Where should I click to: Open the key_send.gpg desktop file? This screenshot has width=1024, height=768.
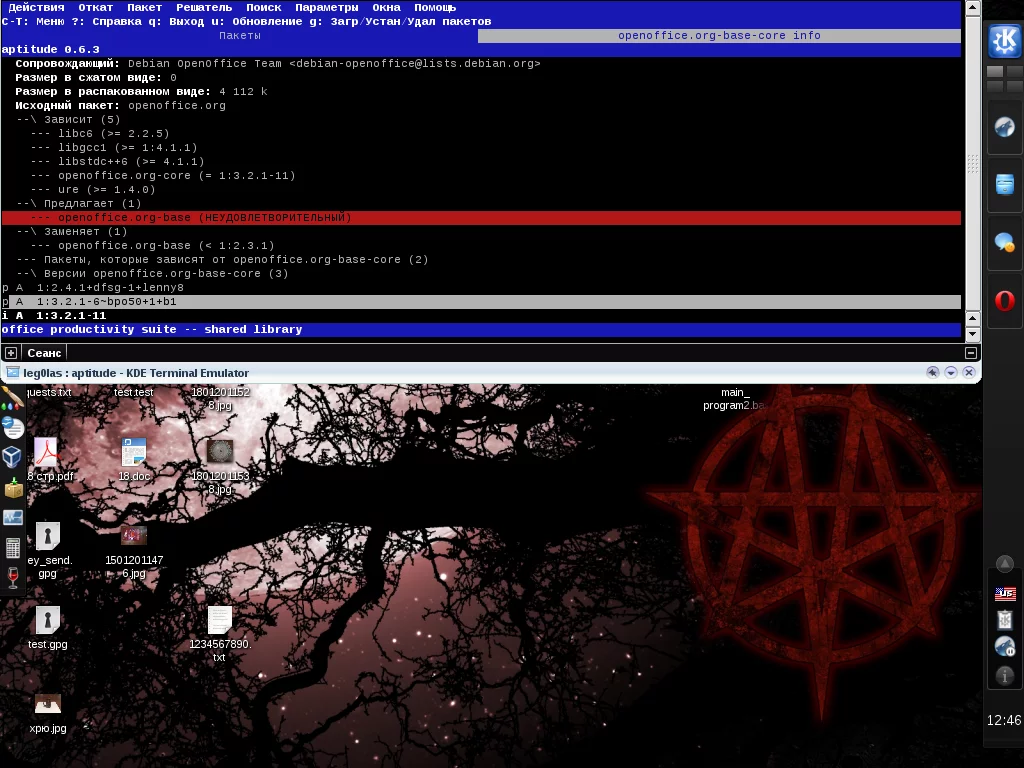[x=48, y=550]
